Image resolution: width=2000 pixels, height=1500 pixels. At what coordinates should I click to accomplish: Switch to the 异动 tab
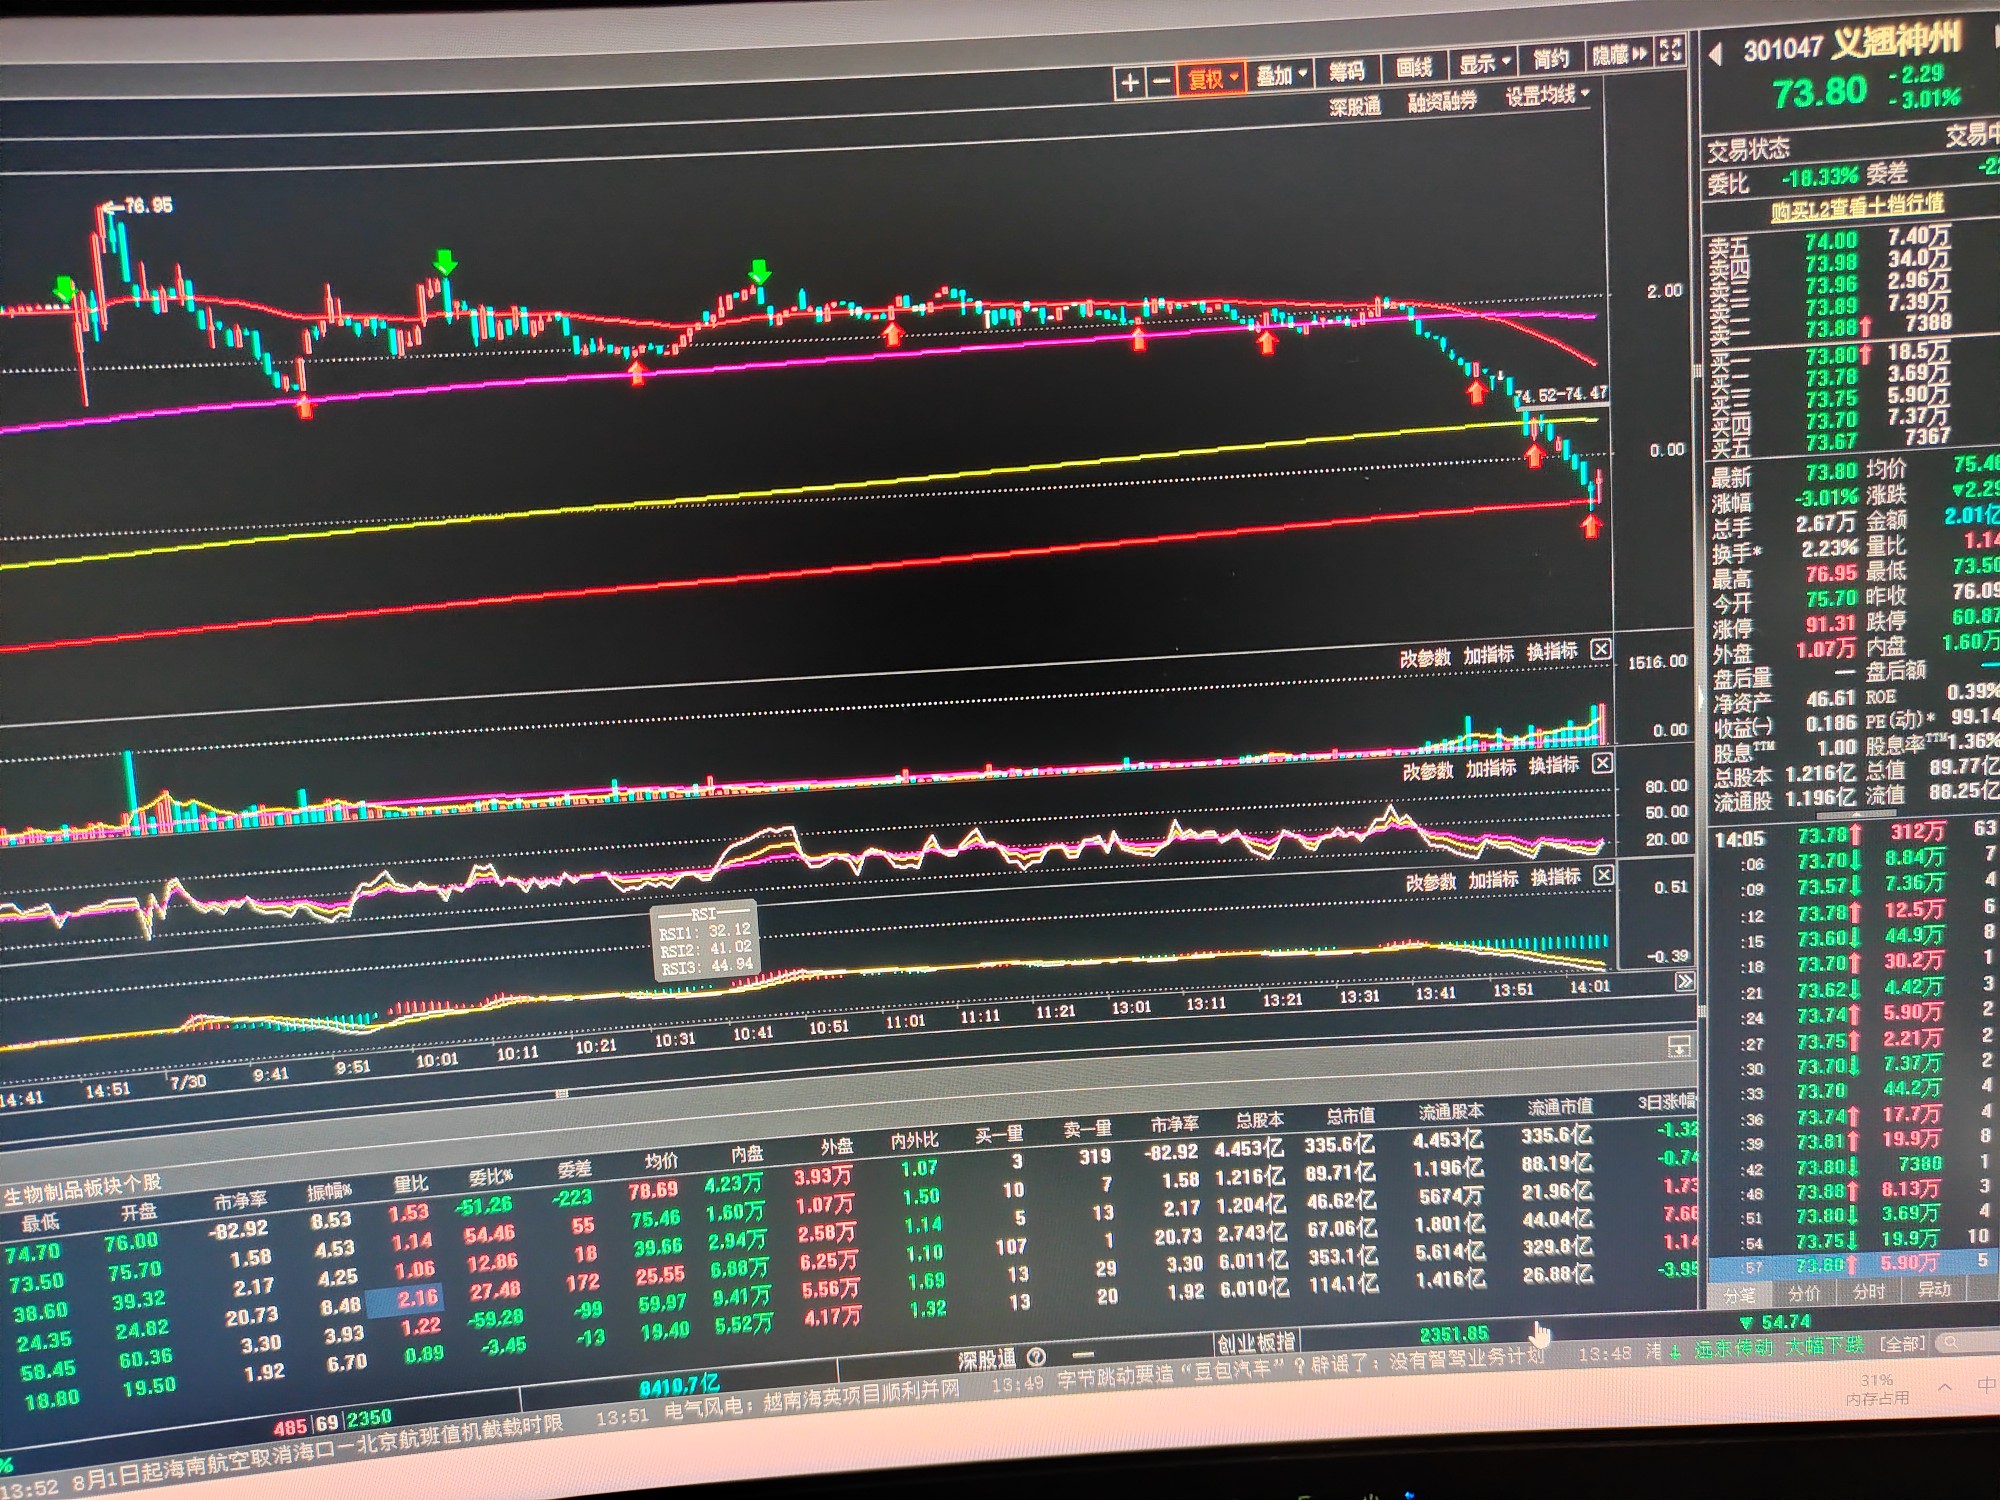tap(1934, 1289)
